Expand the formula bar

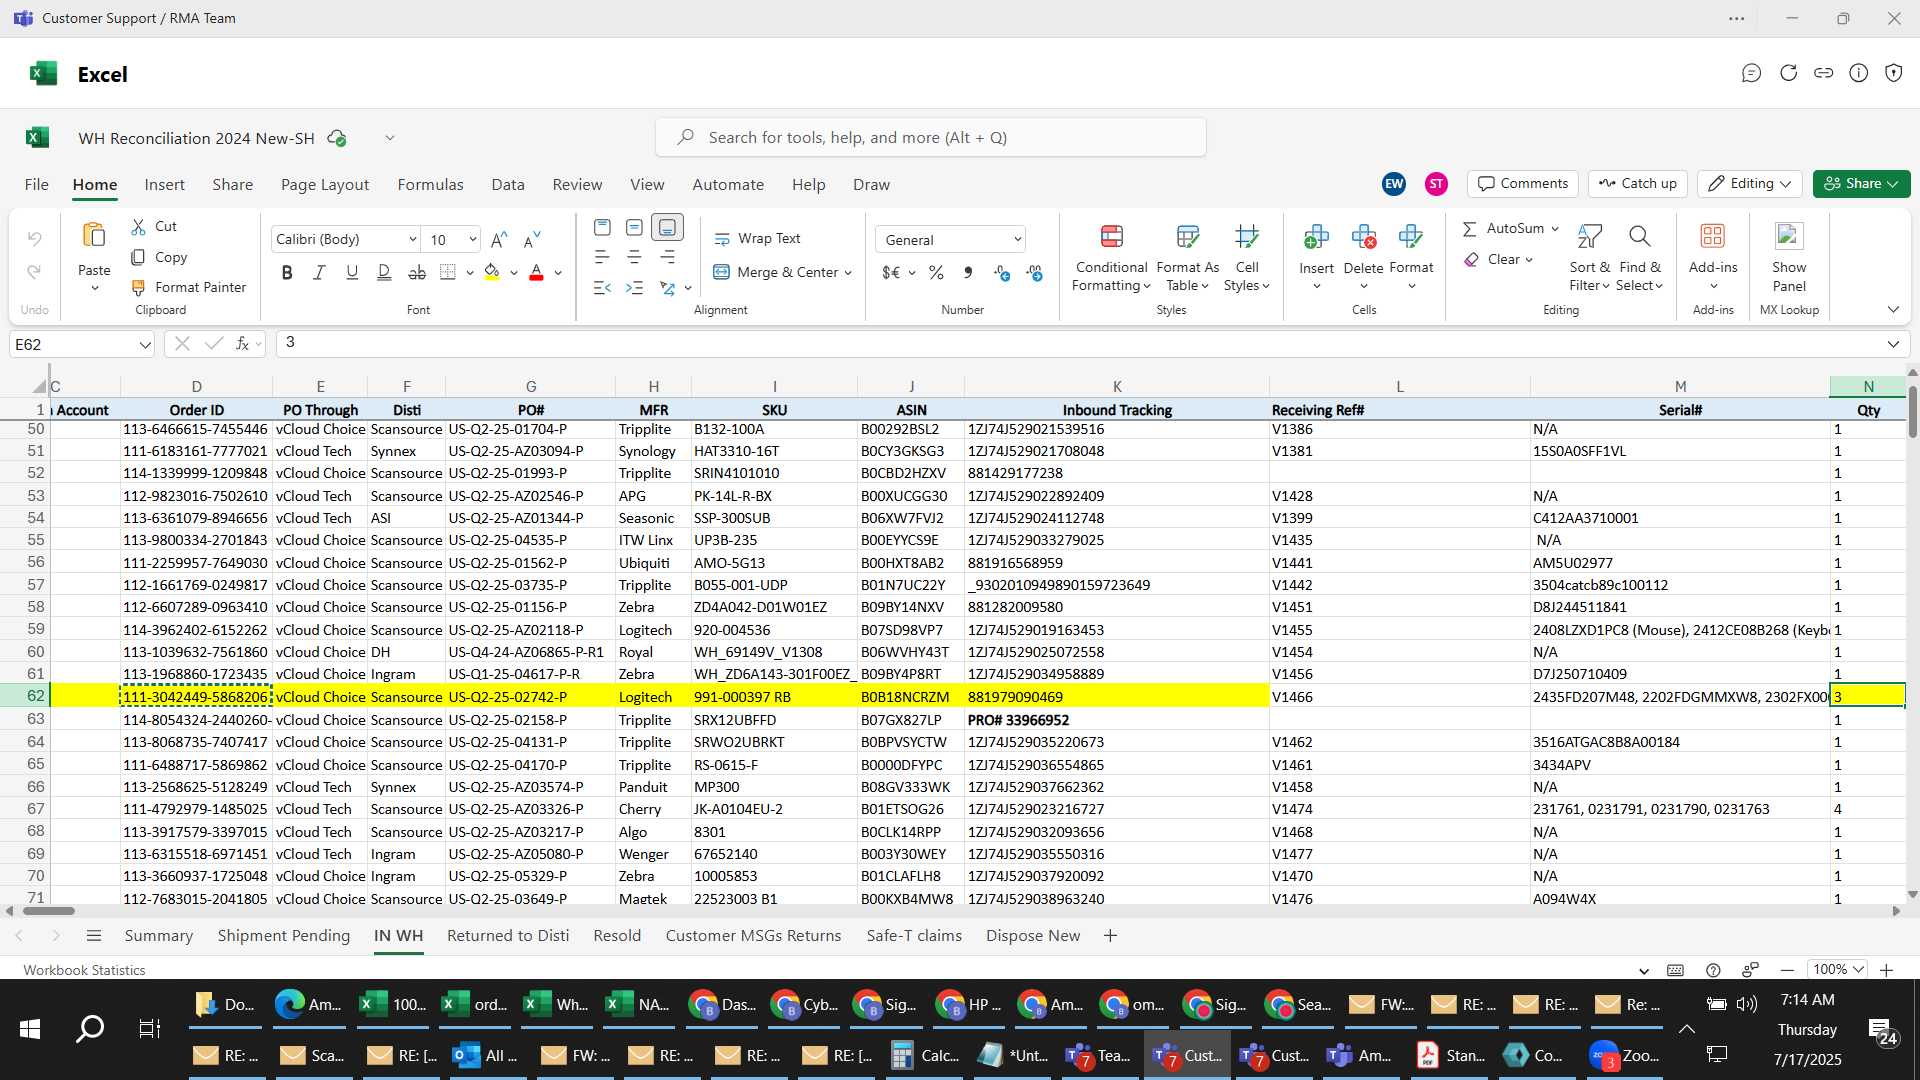1893,344
